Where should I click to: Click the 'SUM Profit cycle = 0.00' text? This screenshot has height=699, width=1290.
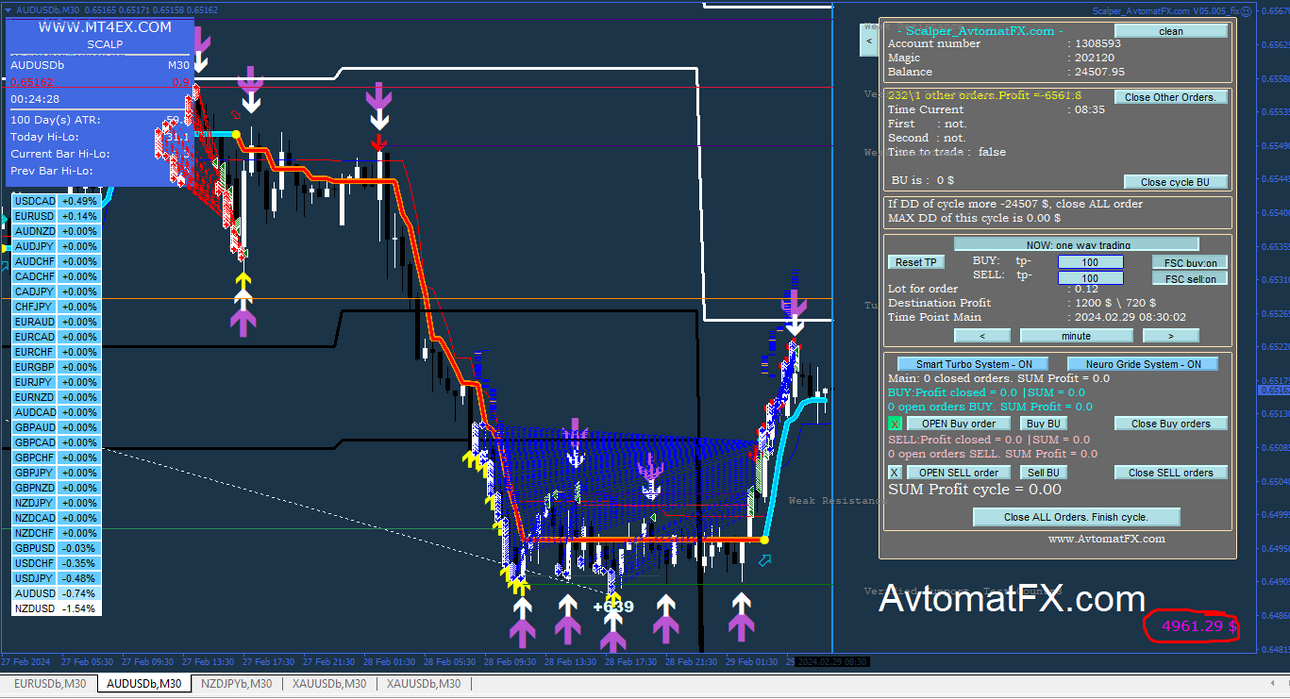975,490
